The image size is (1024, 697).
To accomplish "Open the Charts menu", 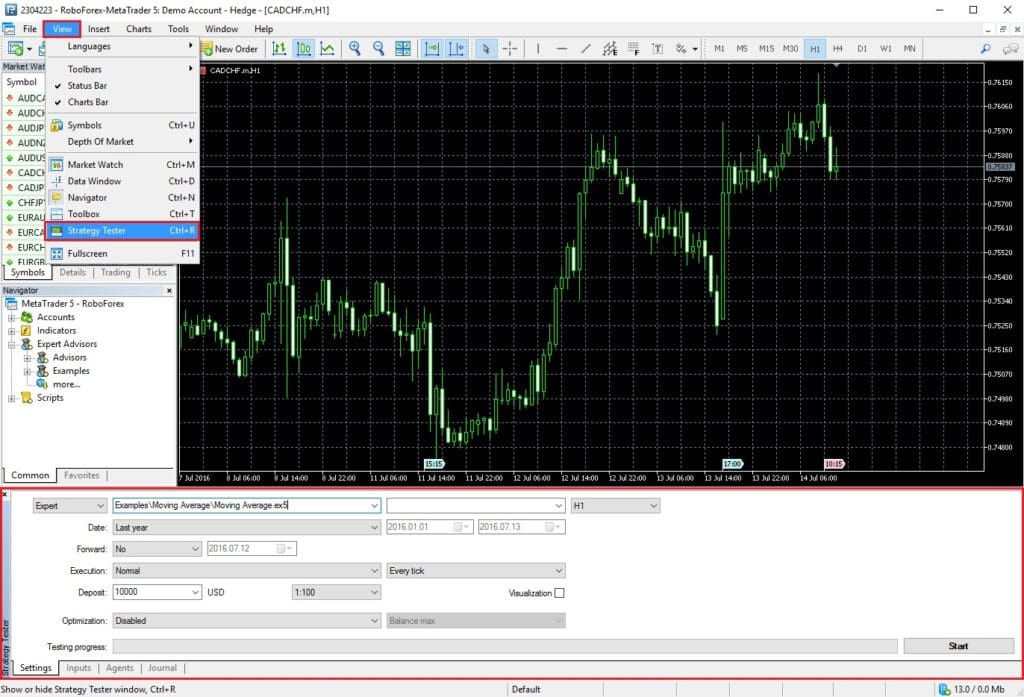I will (x=138, y=29).
